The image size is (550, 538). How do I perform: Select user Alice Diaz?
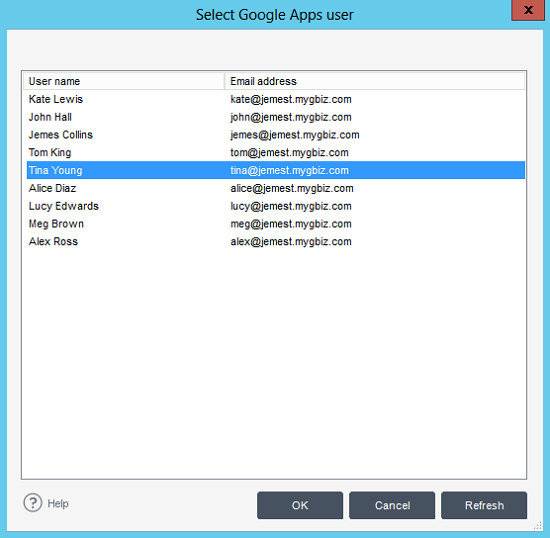52,188
